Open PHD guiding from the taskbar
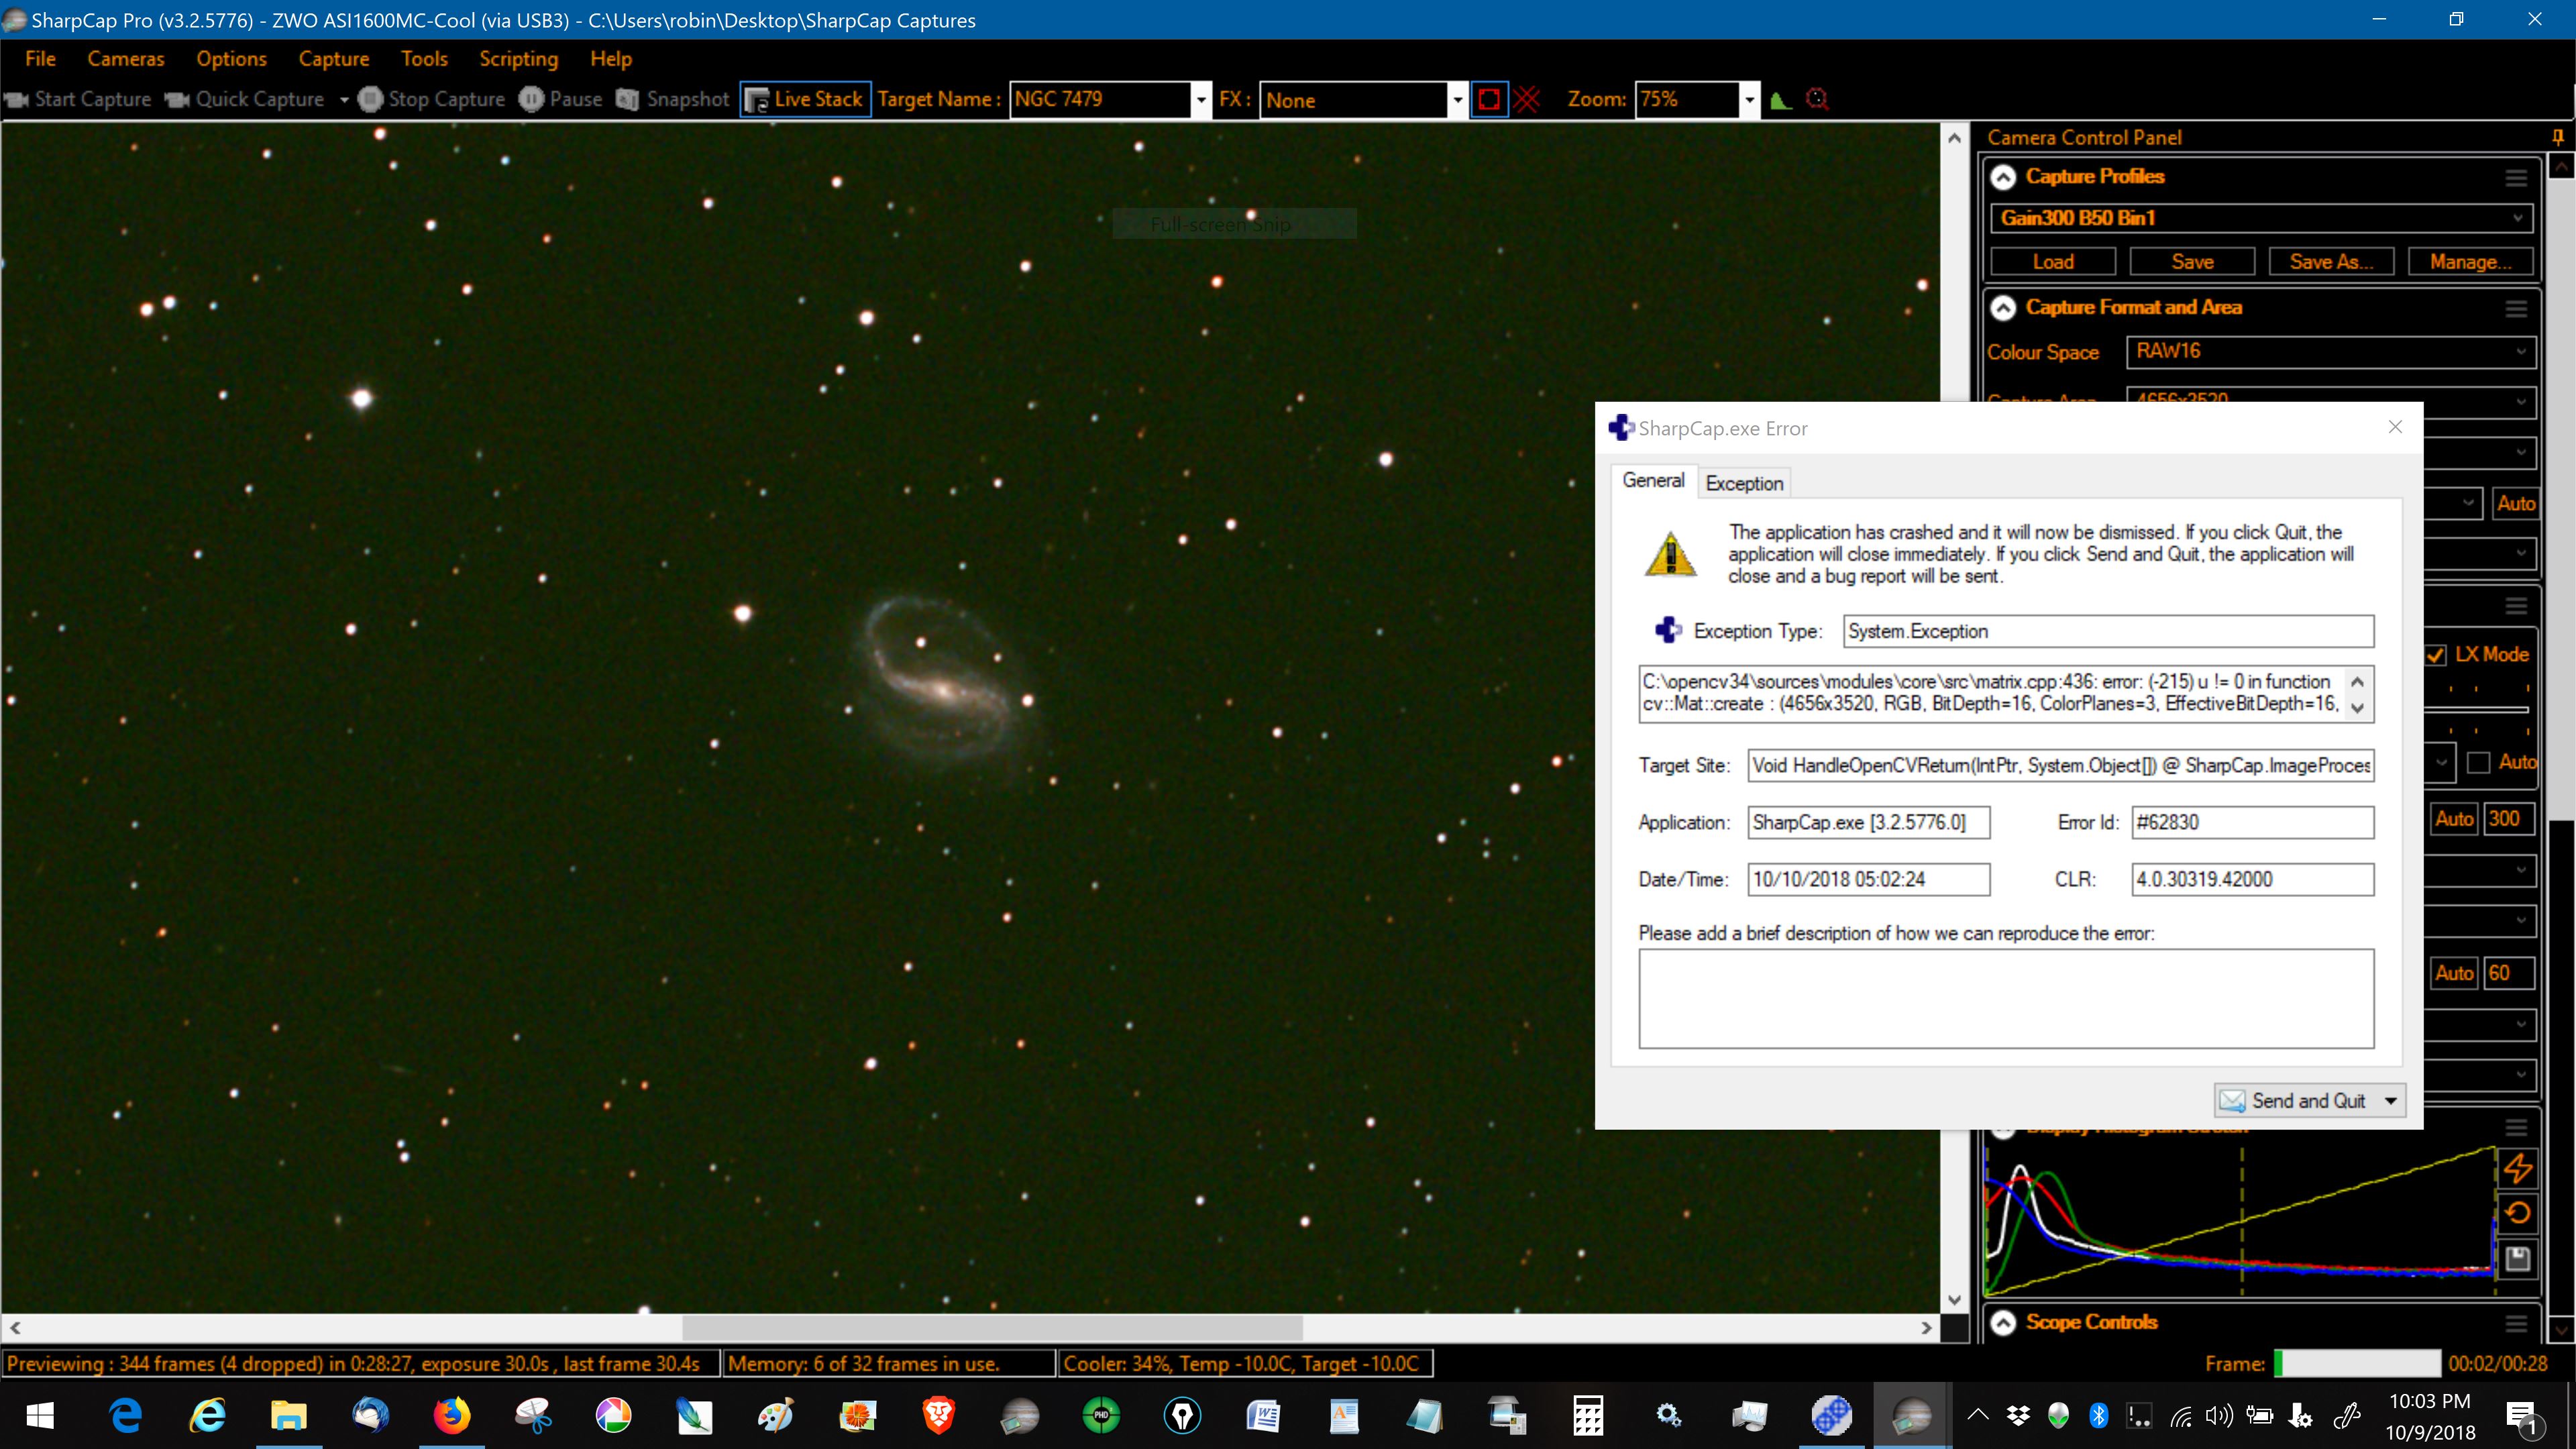 pyautogui.click(x=1101, y=1416)
